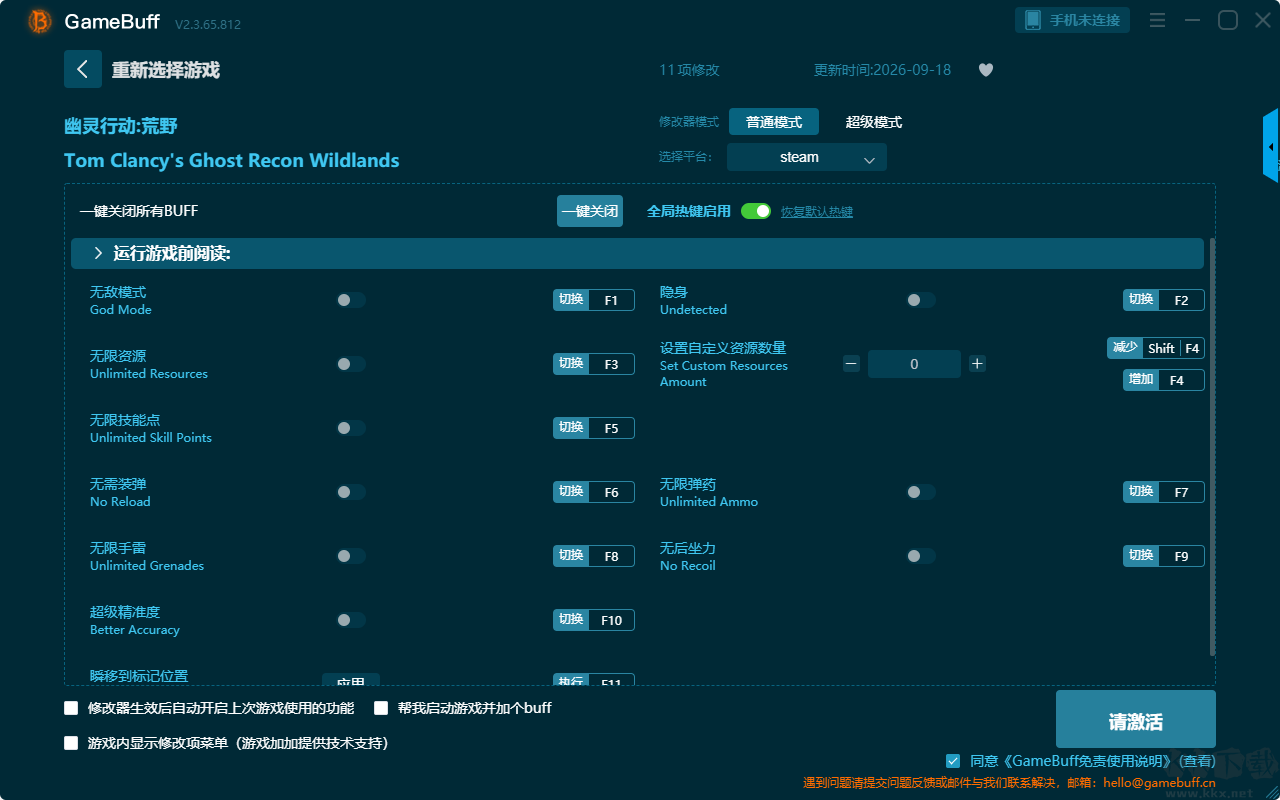Toggle No Reload switch

pyautogui.click(x=351, y=492)
